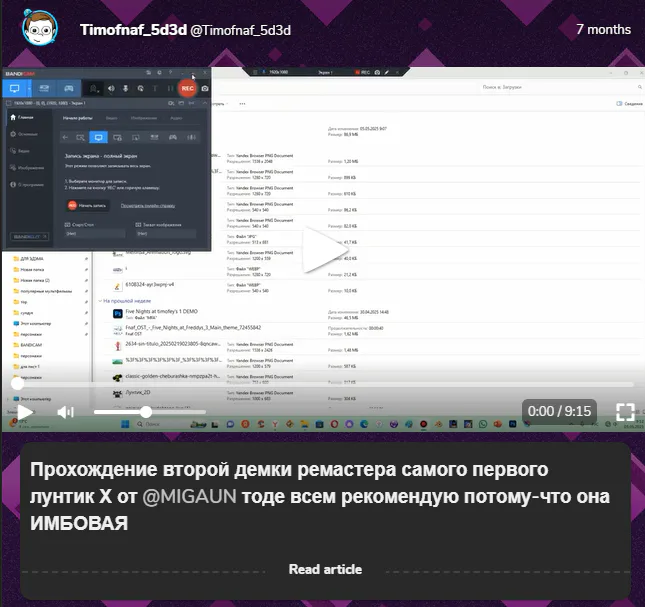Click the volume slider track
This screenshot has width=645, height=607.
150,412
